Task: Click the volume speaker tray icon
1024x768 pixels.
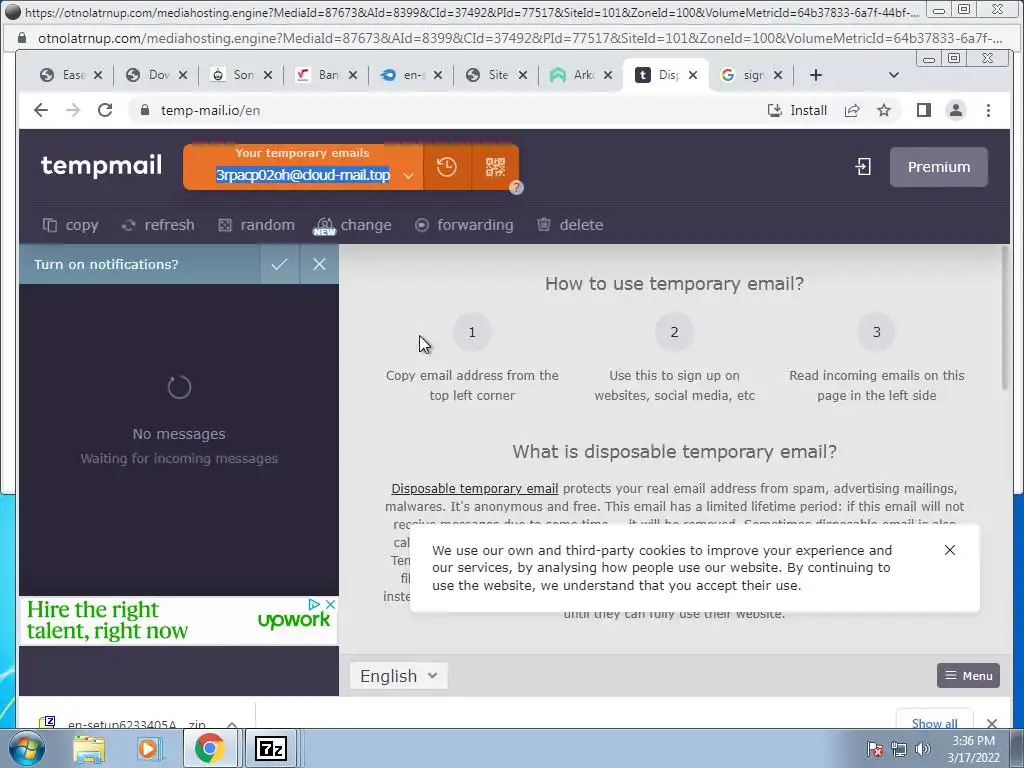Action: 923,749
